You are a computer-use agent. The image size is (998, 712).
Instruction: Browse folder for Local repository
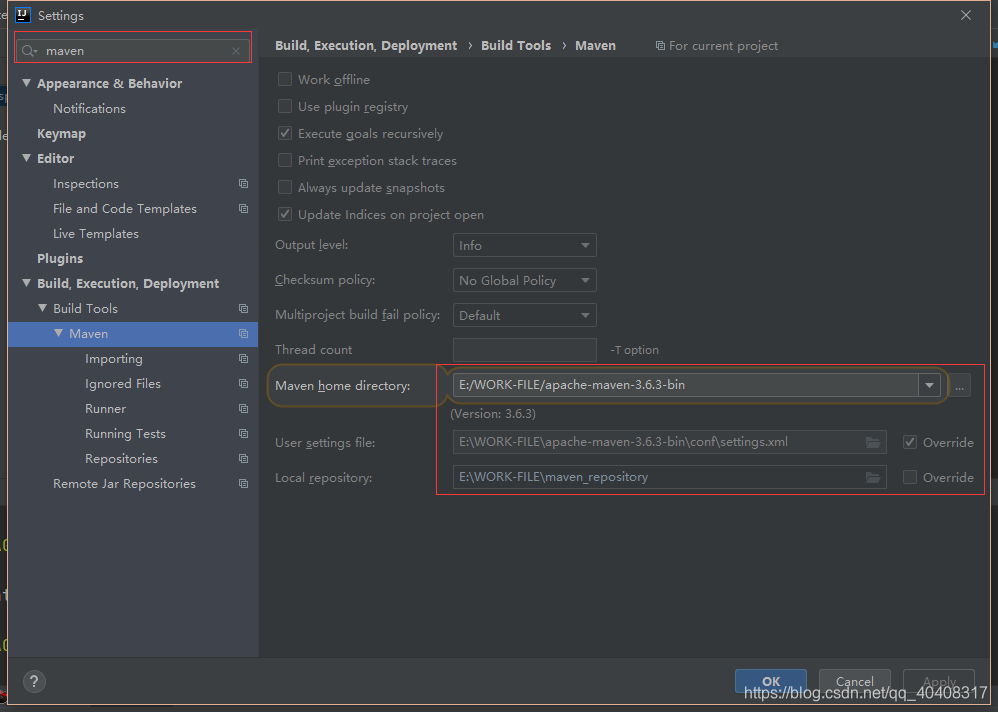pyautogui.click(x=873, y=477)
